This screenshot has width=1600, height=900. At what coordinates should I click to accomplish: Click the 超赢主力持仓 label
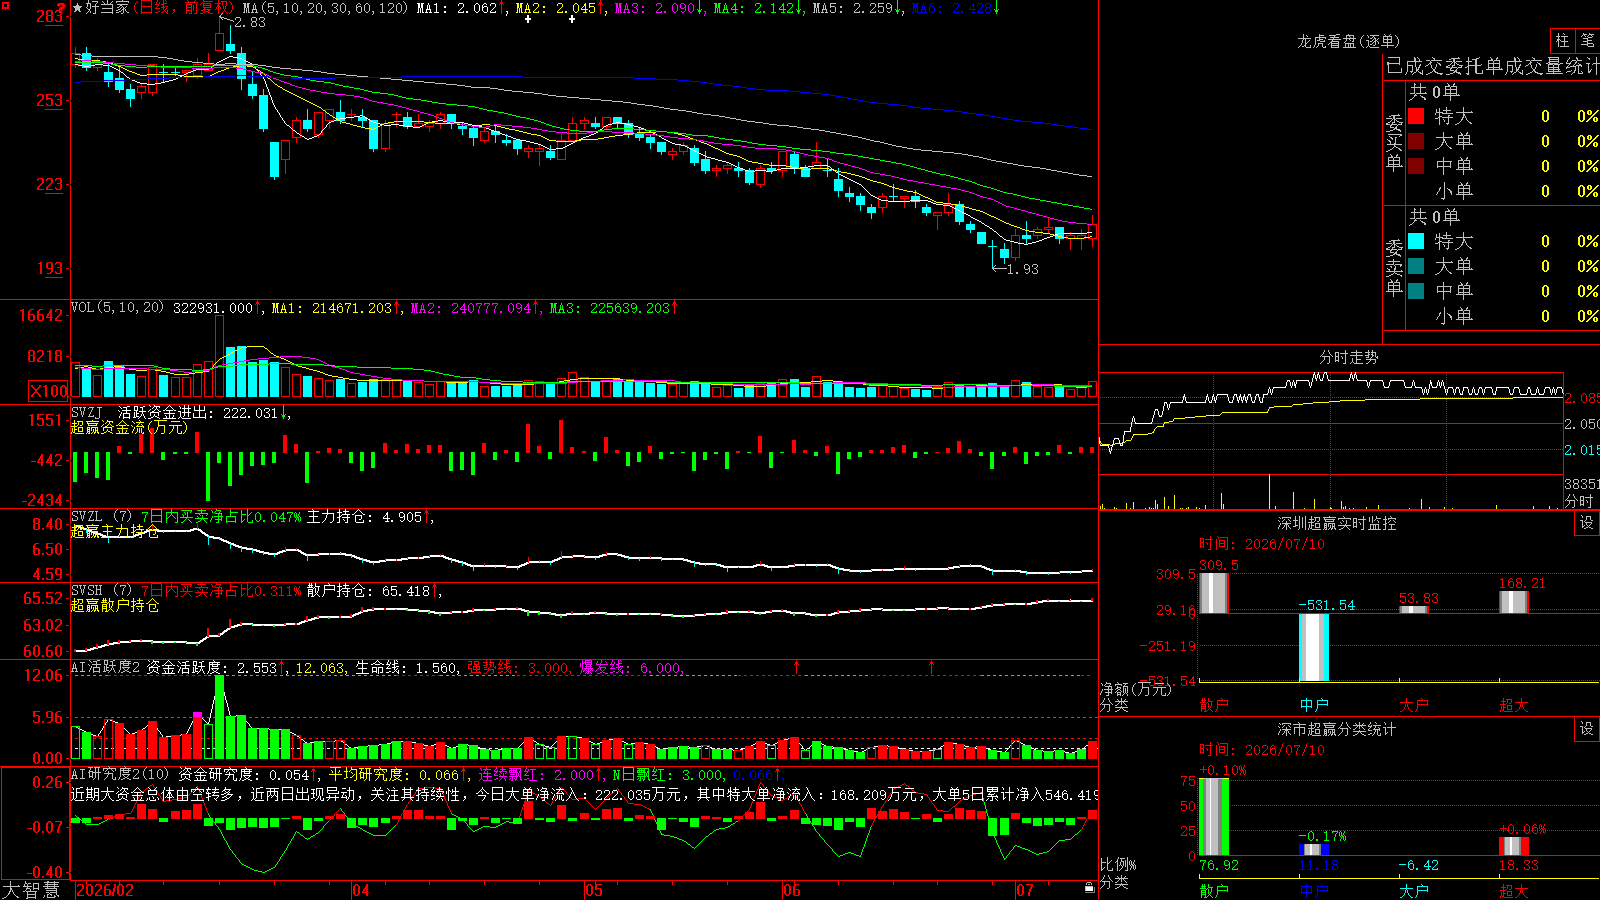[115, 531]
